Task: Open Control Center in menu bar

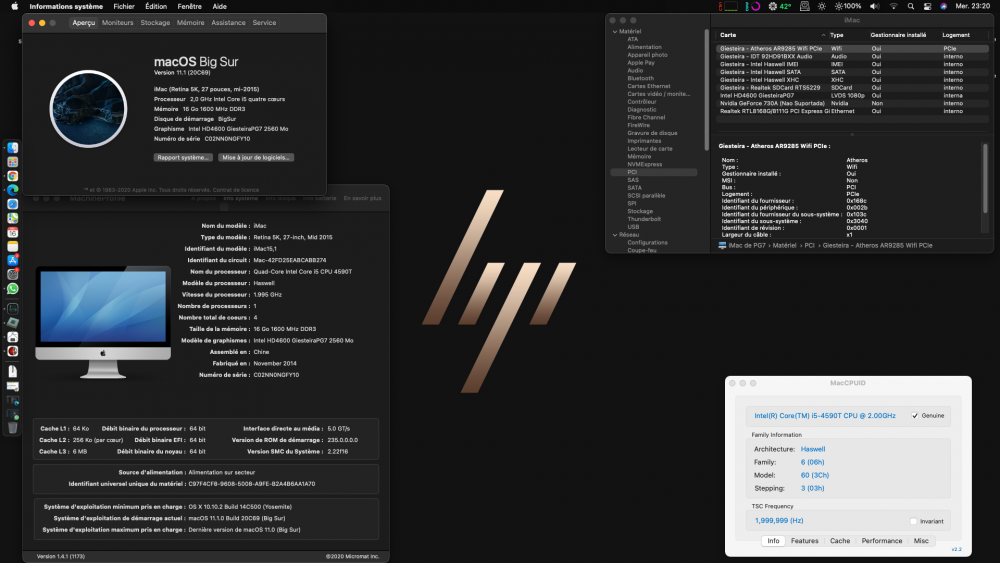Action: pyautogui.click(x=927, y=6)
